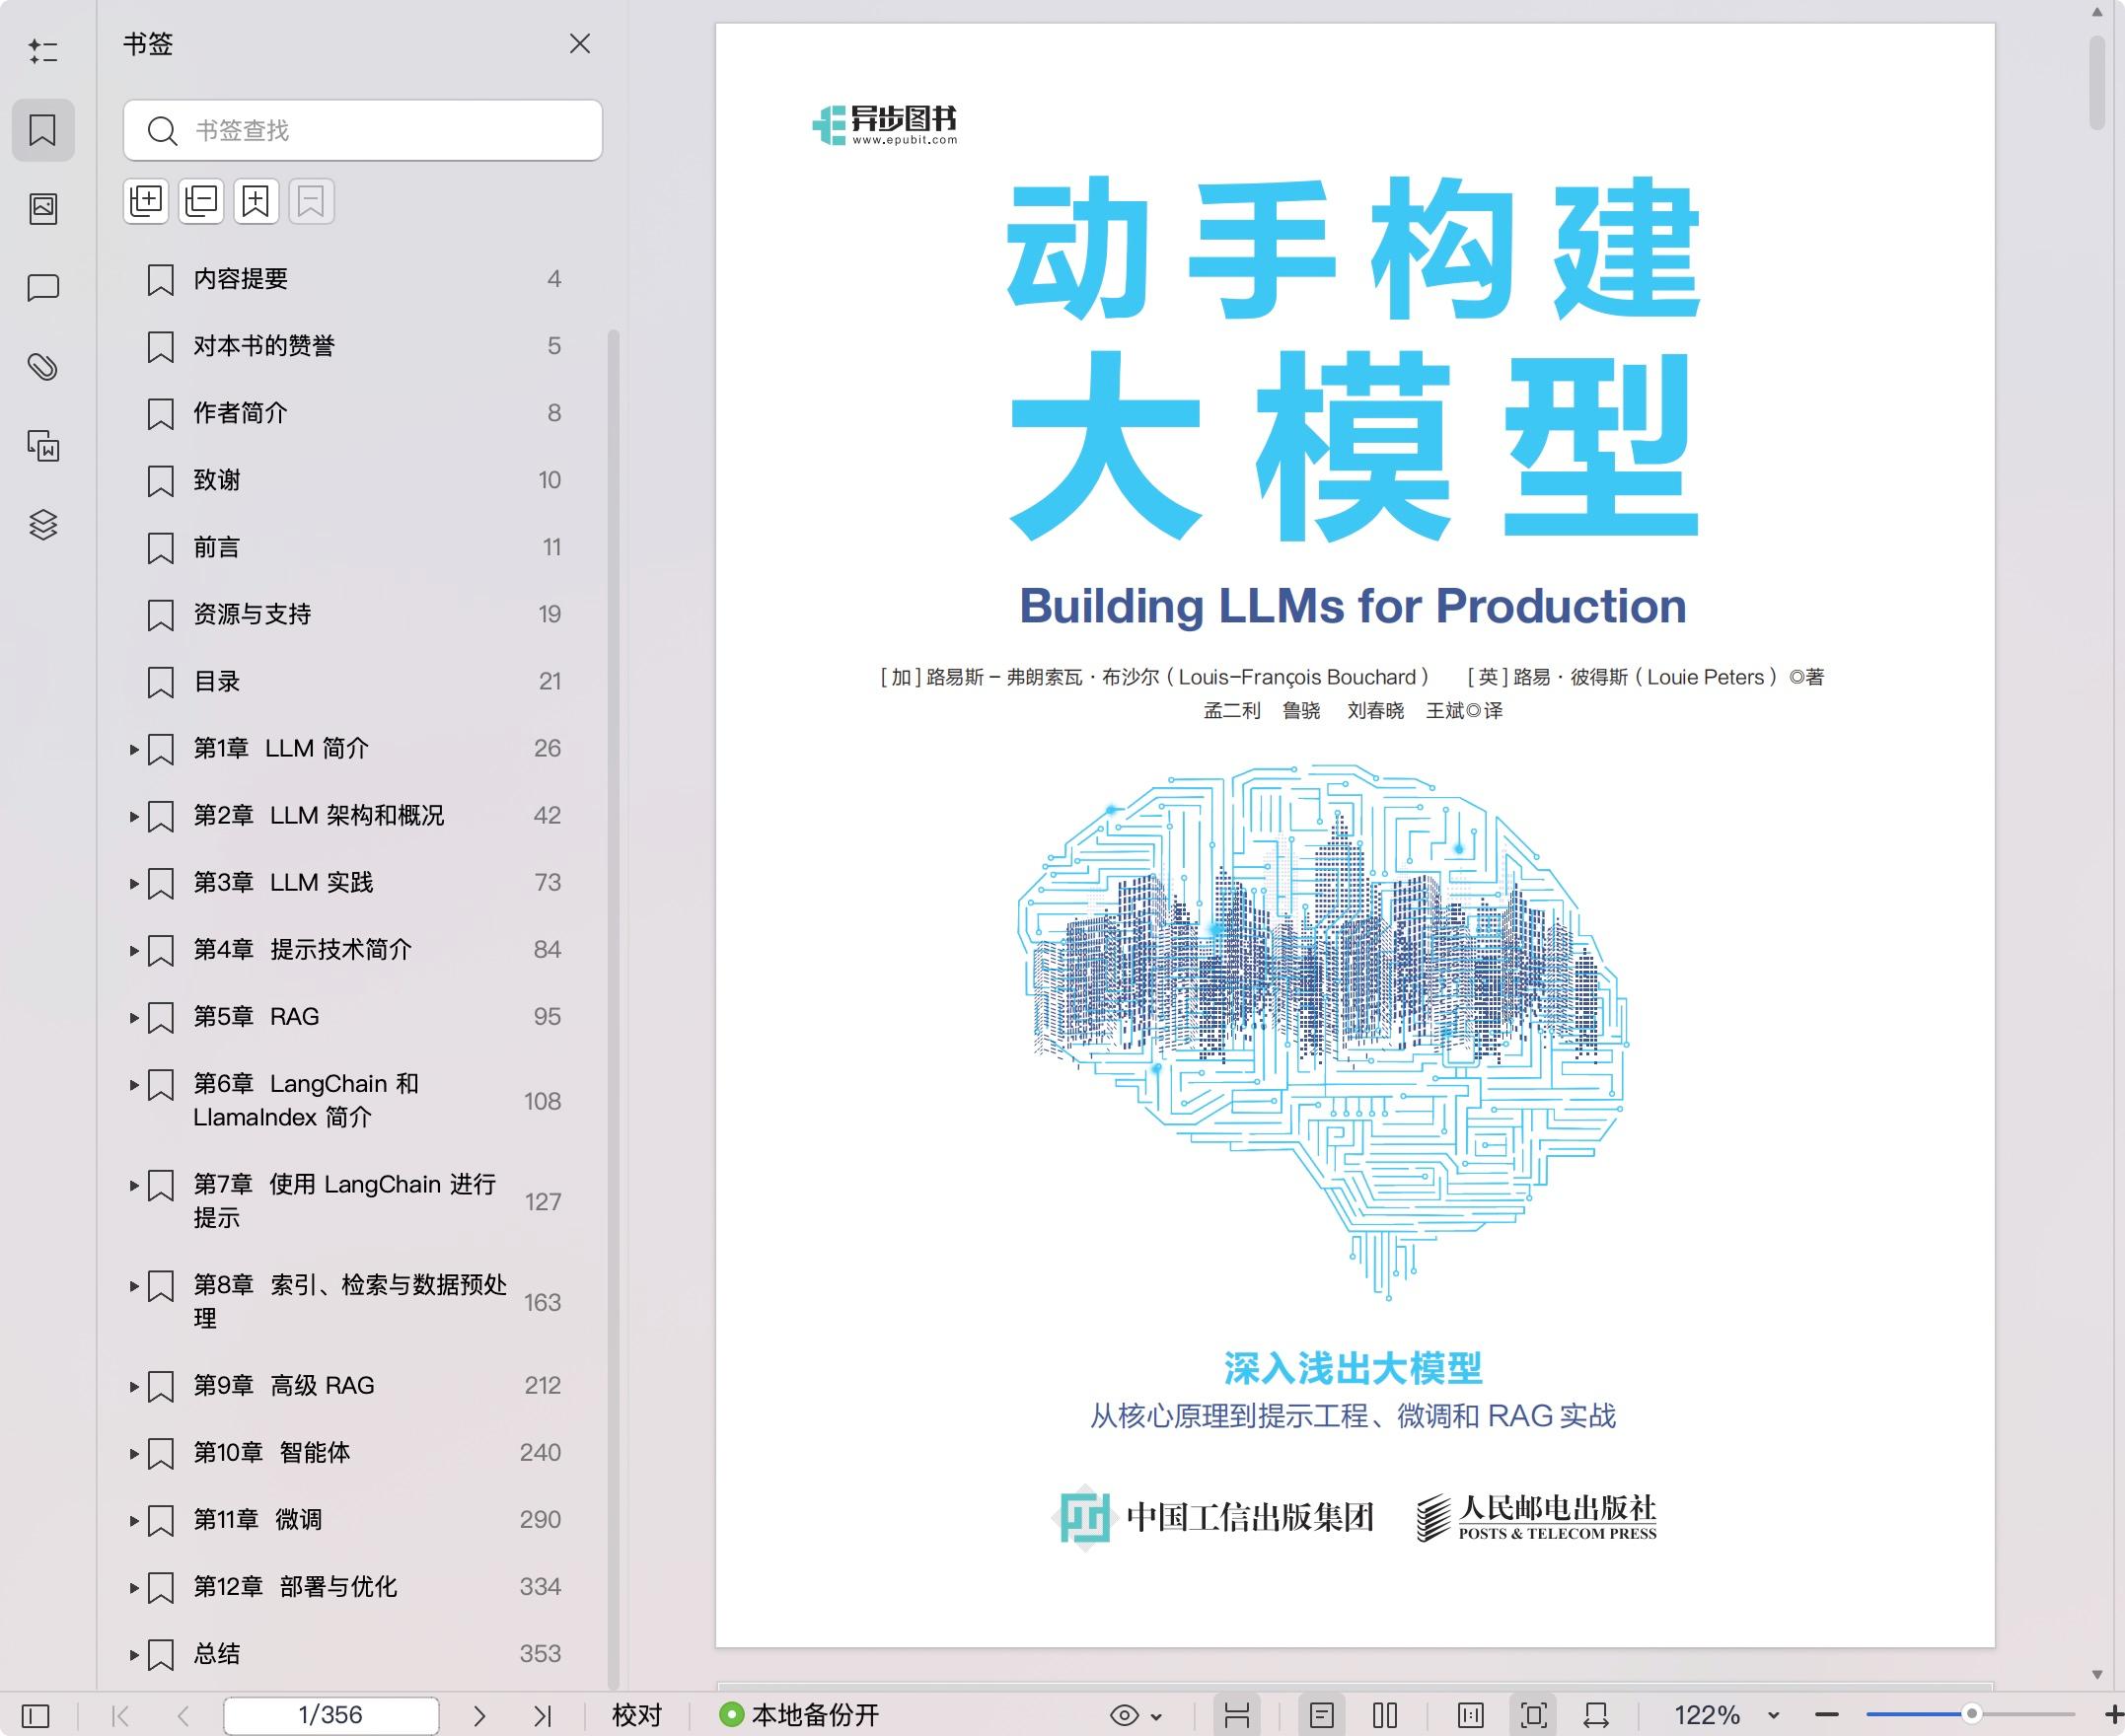Click the 校对 proofreading button
The image size is (2125, 1736).
pyautogui.click(x=637, y=1715)
